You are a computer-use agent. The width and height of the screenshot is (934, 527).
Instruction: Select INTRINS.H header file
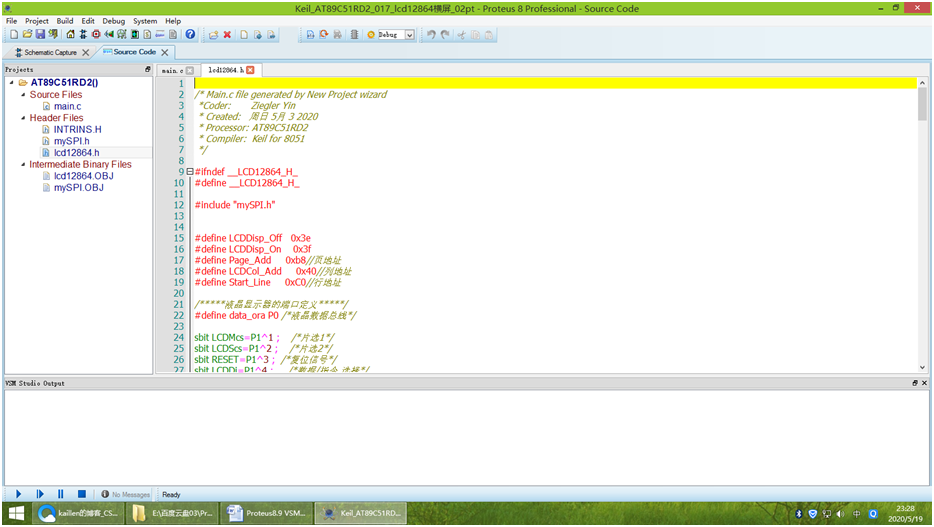coord(77,129)
